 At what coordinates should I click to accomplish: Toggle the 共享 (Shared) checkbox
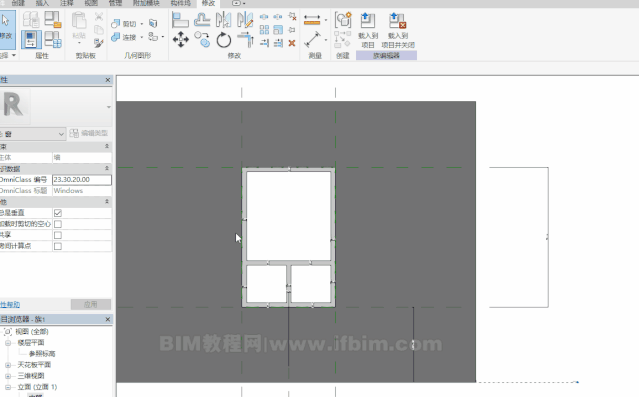tap(58, 235)
